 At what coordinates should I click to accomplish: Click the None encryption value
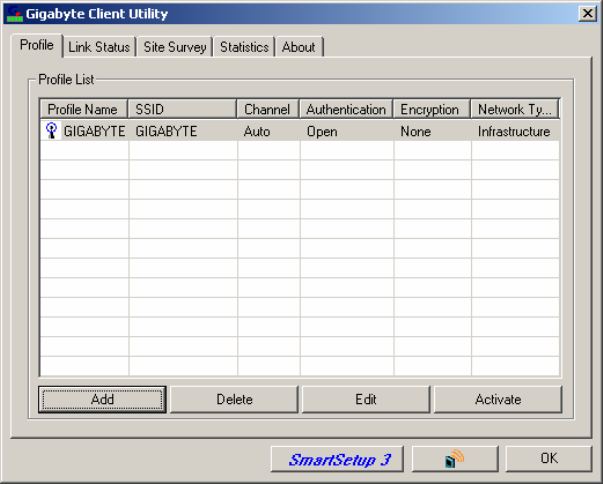416,131
